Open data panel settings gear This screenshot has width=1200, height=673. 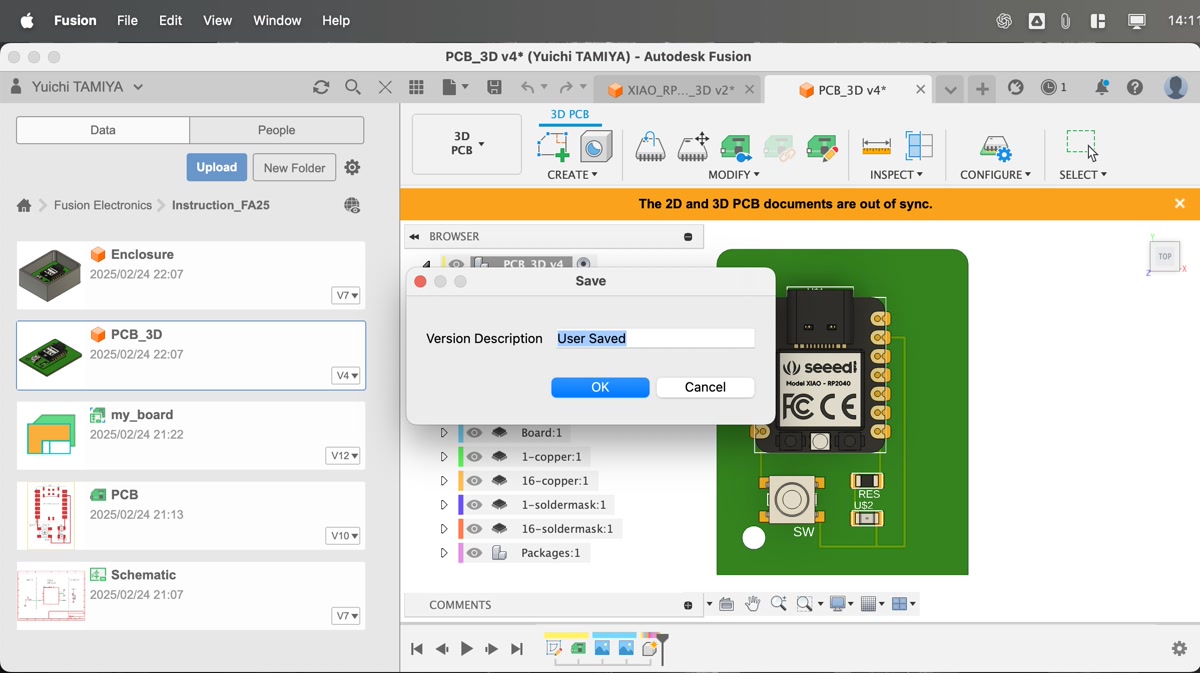tap(352, 167)
